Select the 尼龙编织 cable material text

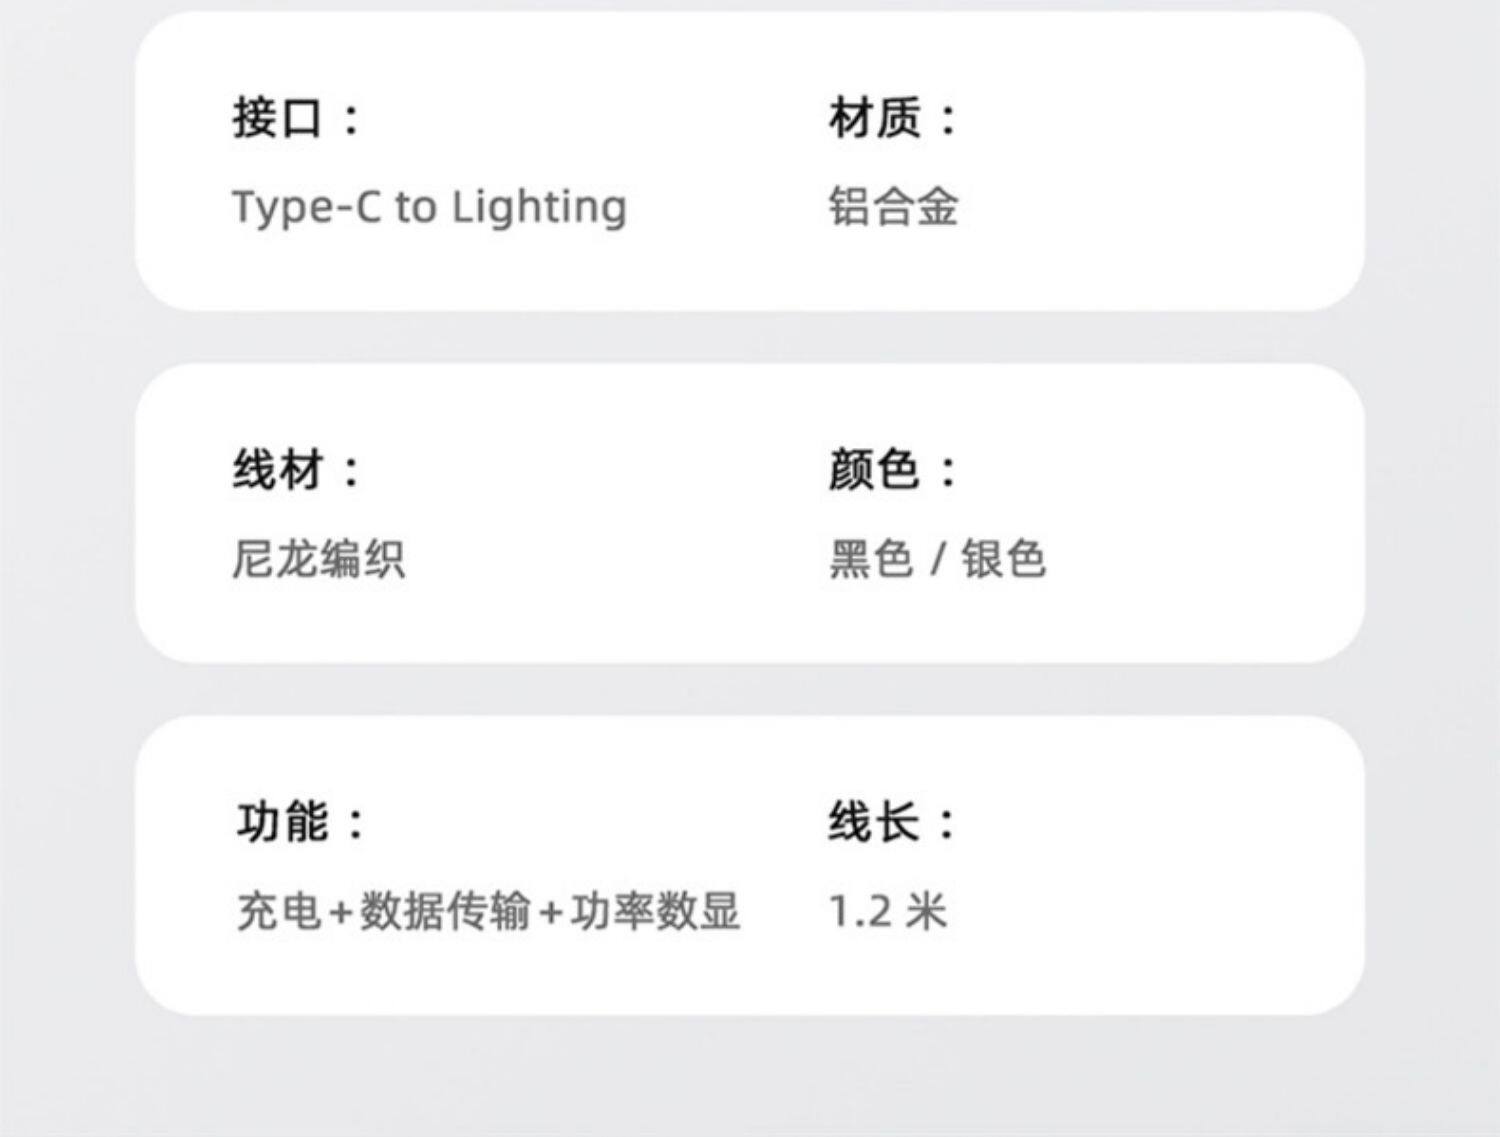pyautogui.click(x=319, y=558)
